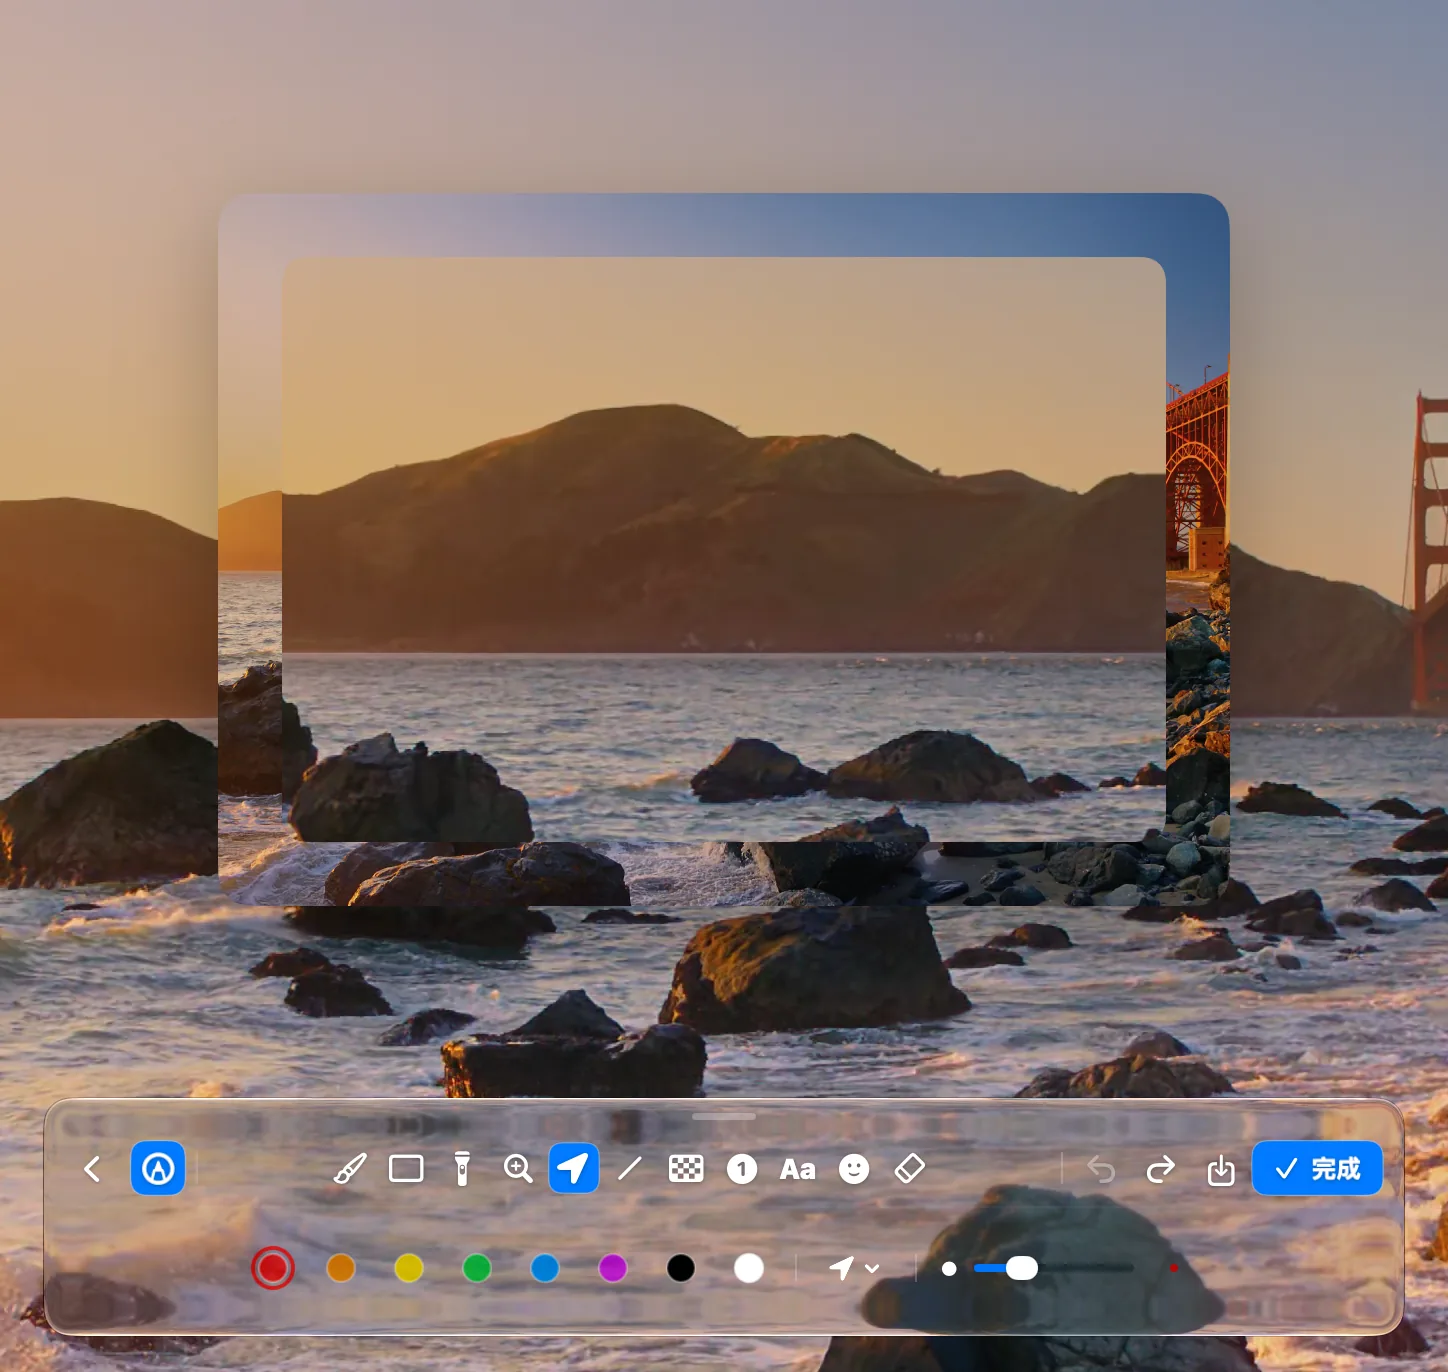Choose the orange color swatch
This screenshot has height=1372, width=1448.
(341, 1268)
